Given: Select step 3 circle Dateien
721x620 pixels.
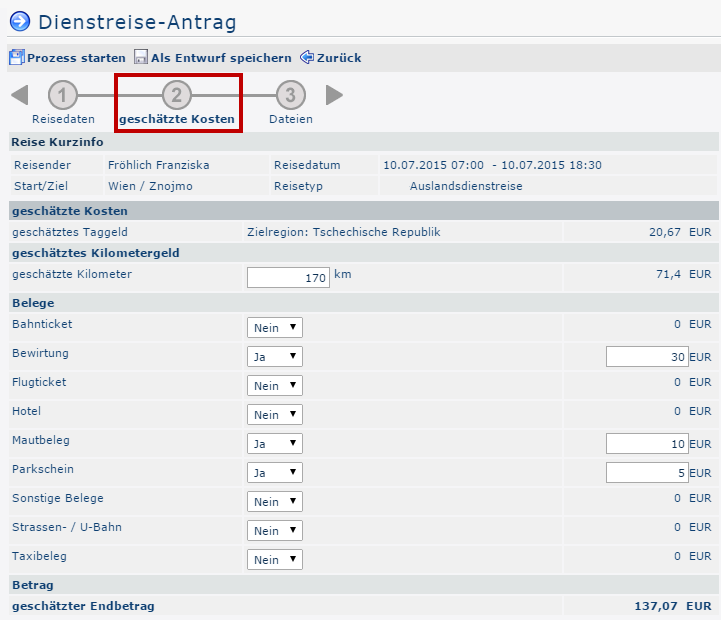Looking at the screenshot, I should coord(290,95).
